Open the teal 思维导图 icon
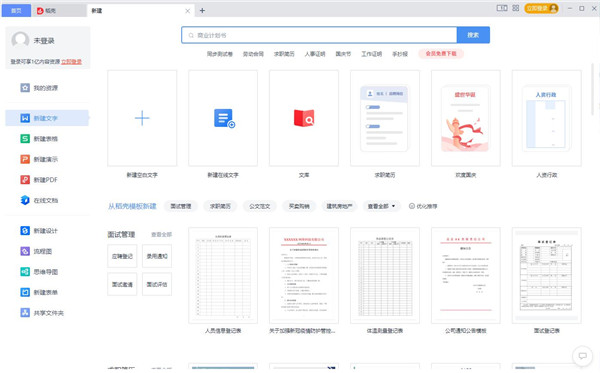The height and width of the screenshot is (373, 600). 25,272
